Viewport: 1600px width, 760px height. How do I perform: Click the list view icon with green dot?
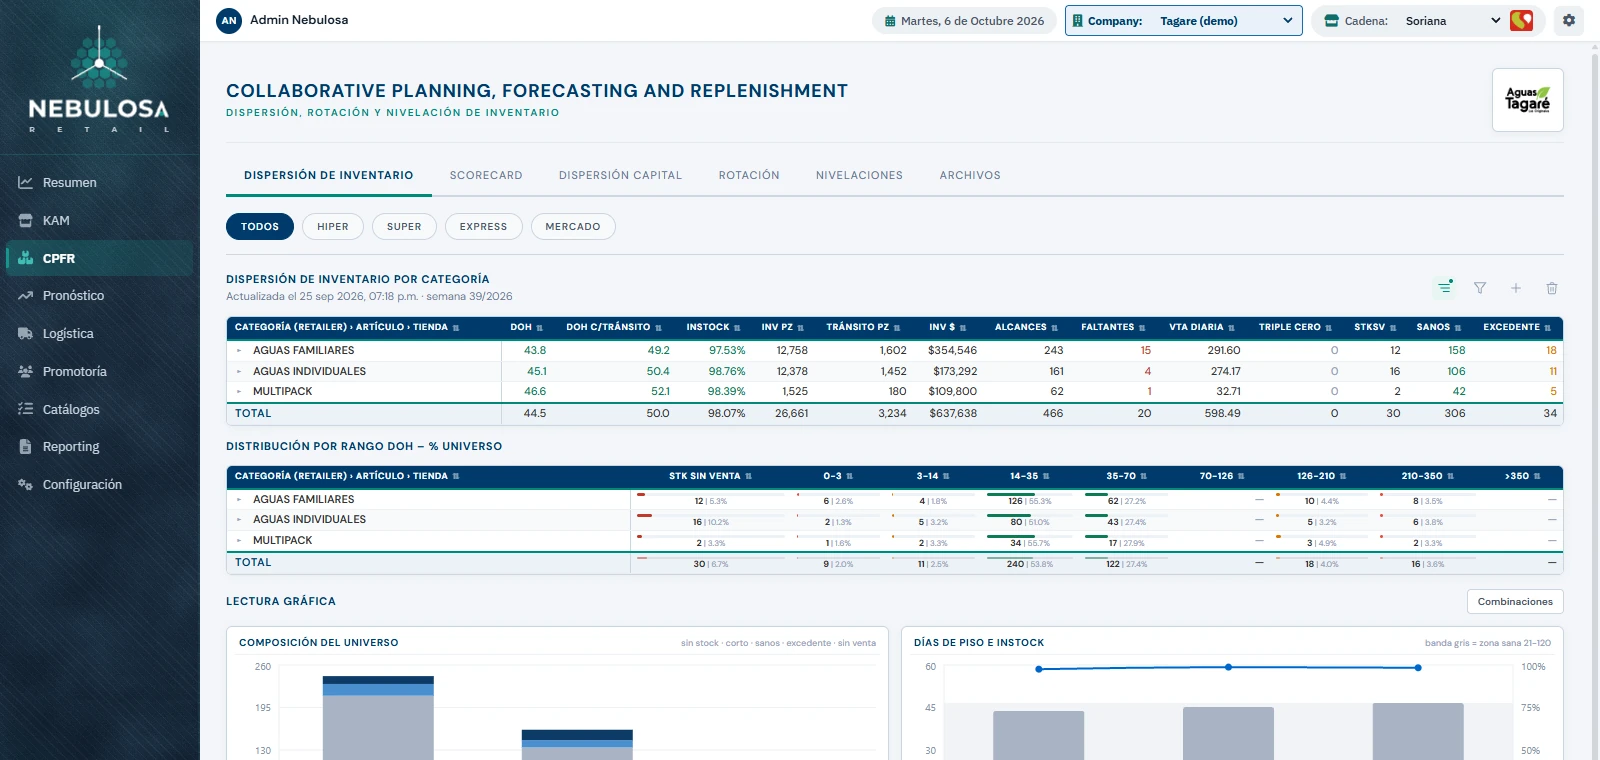(x=1445, y=288)
